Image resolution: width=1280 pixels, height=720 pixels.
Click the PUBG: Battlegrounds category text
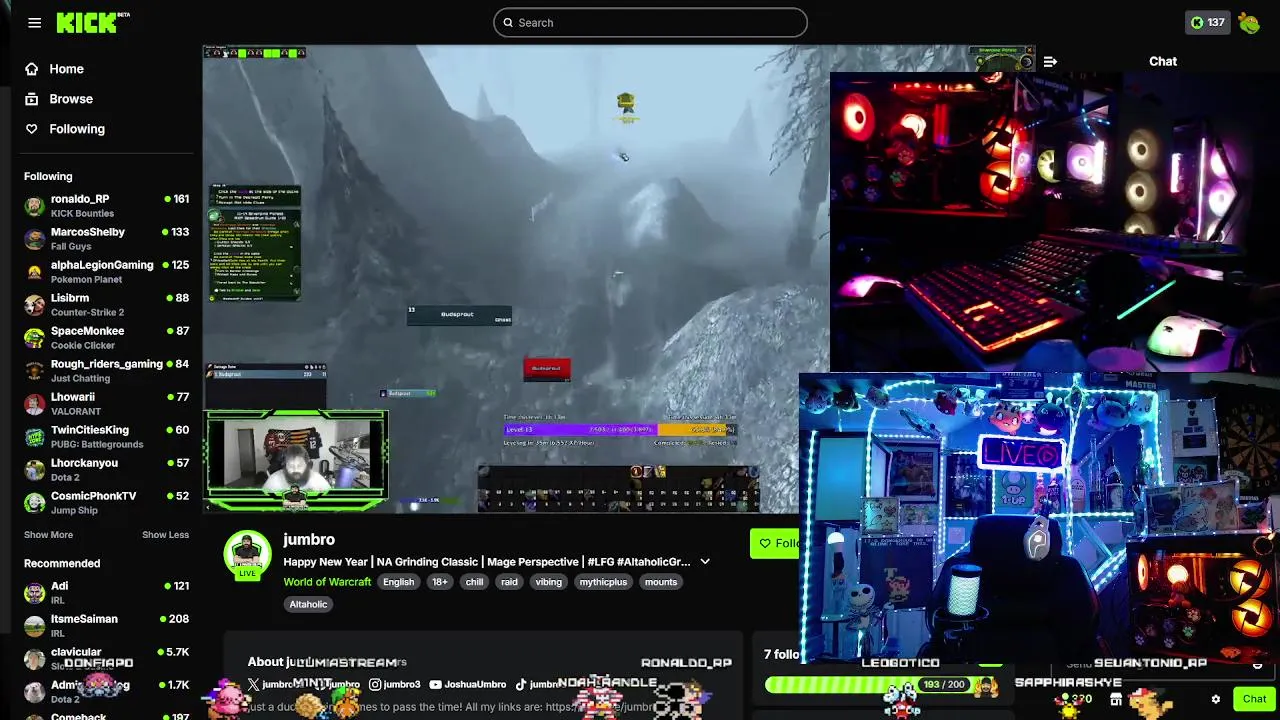pyautogui.click(x=97, y=445)
